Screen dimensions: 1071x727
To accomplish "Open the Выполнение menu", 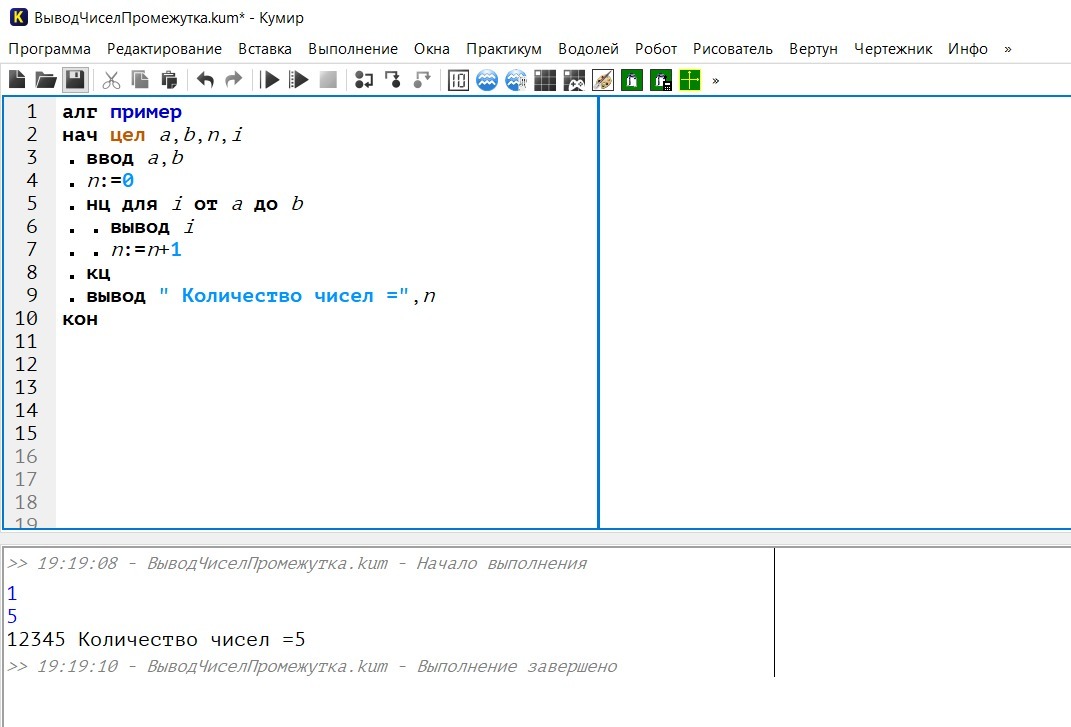I will [x=353, y=49].
